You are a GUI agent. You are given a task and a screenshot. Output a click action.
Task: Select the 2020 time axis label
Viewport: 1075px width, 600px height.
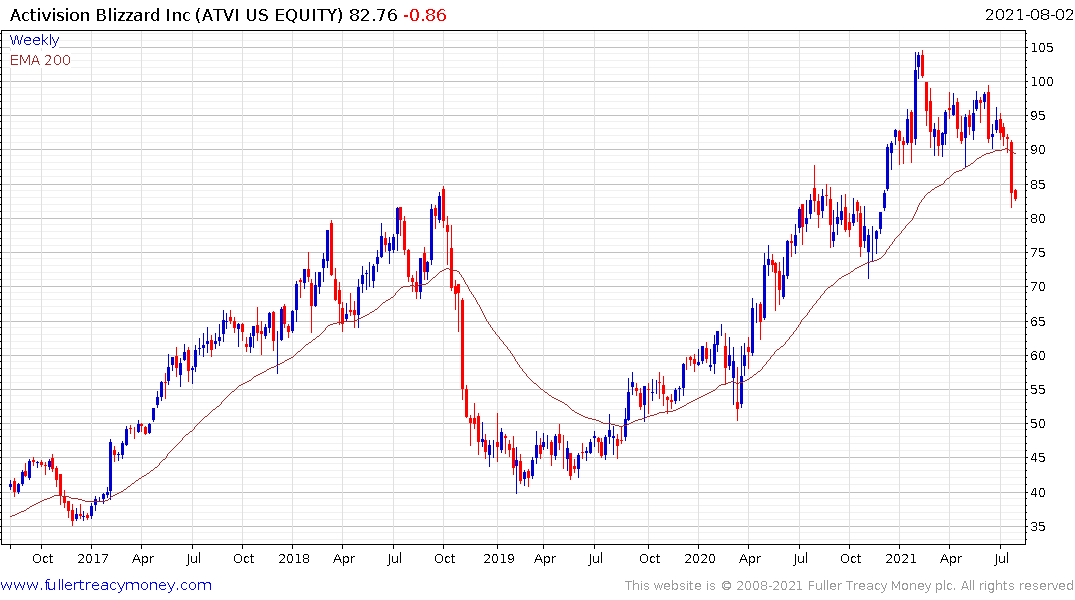coord(700,558)
